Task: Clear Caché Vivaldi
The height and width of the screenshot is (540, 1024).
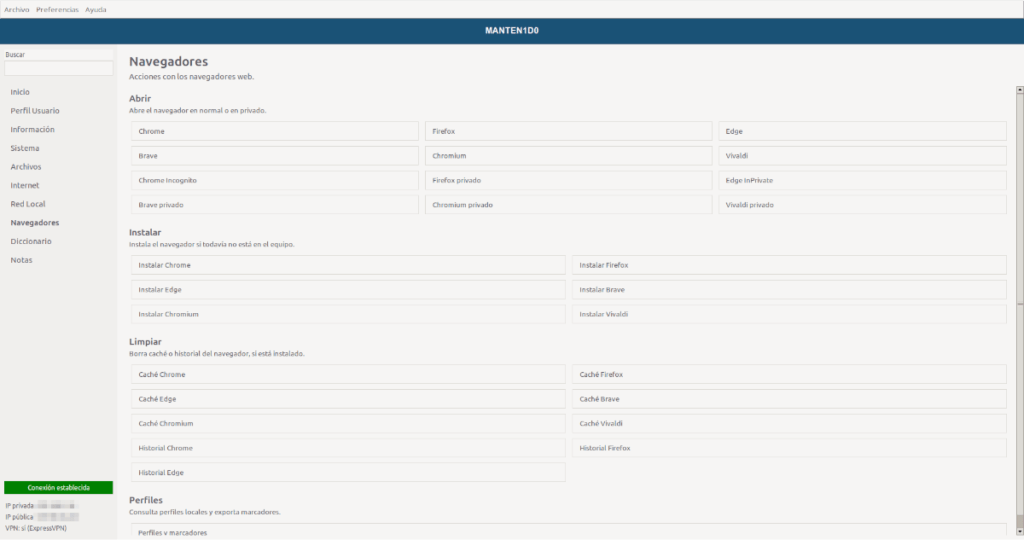Action: pos(789,424)
